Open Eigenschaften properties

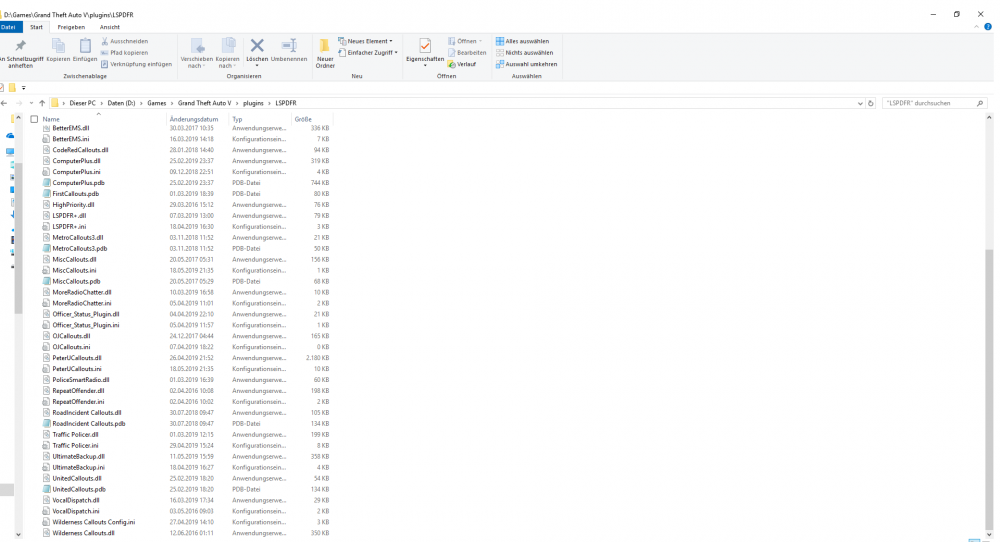(425, 51)
